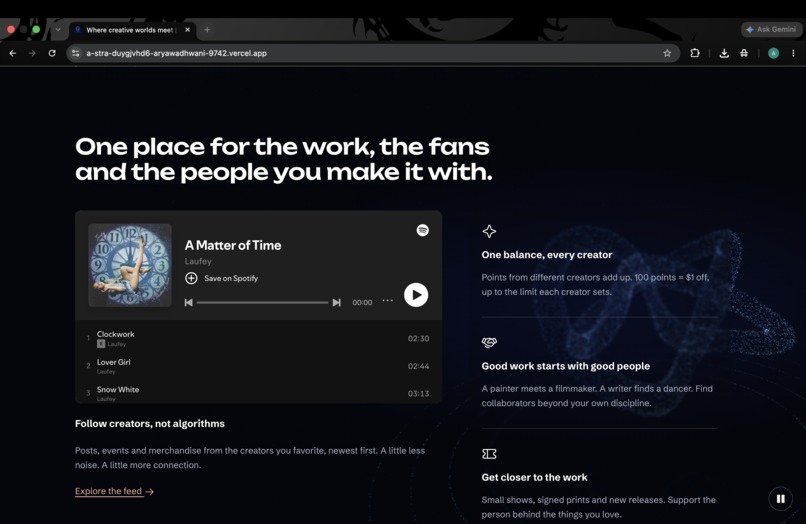Screen dimensions: 806x524
Task: Click the Save on Spotify plus icon
Action: point(191,278)
